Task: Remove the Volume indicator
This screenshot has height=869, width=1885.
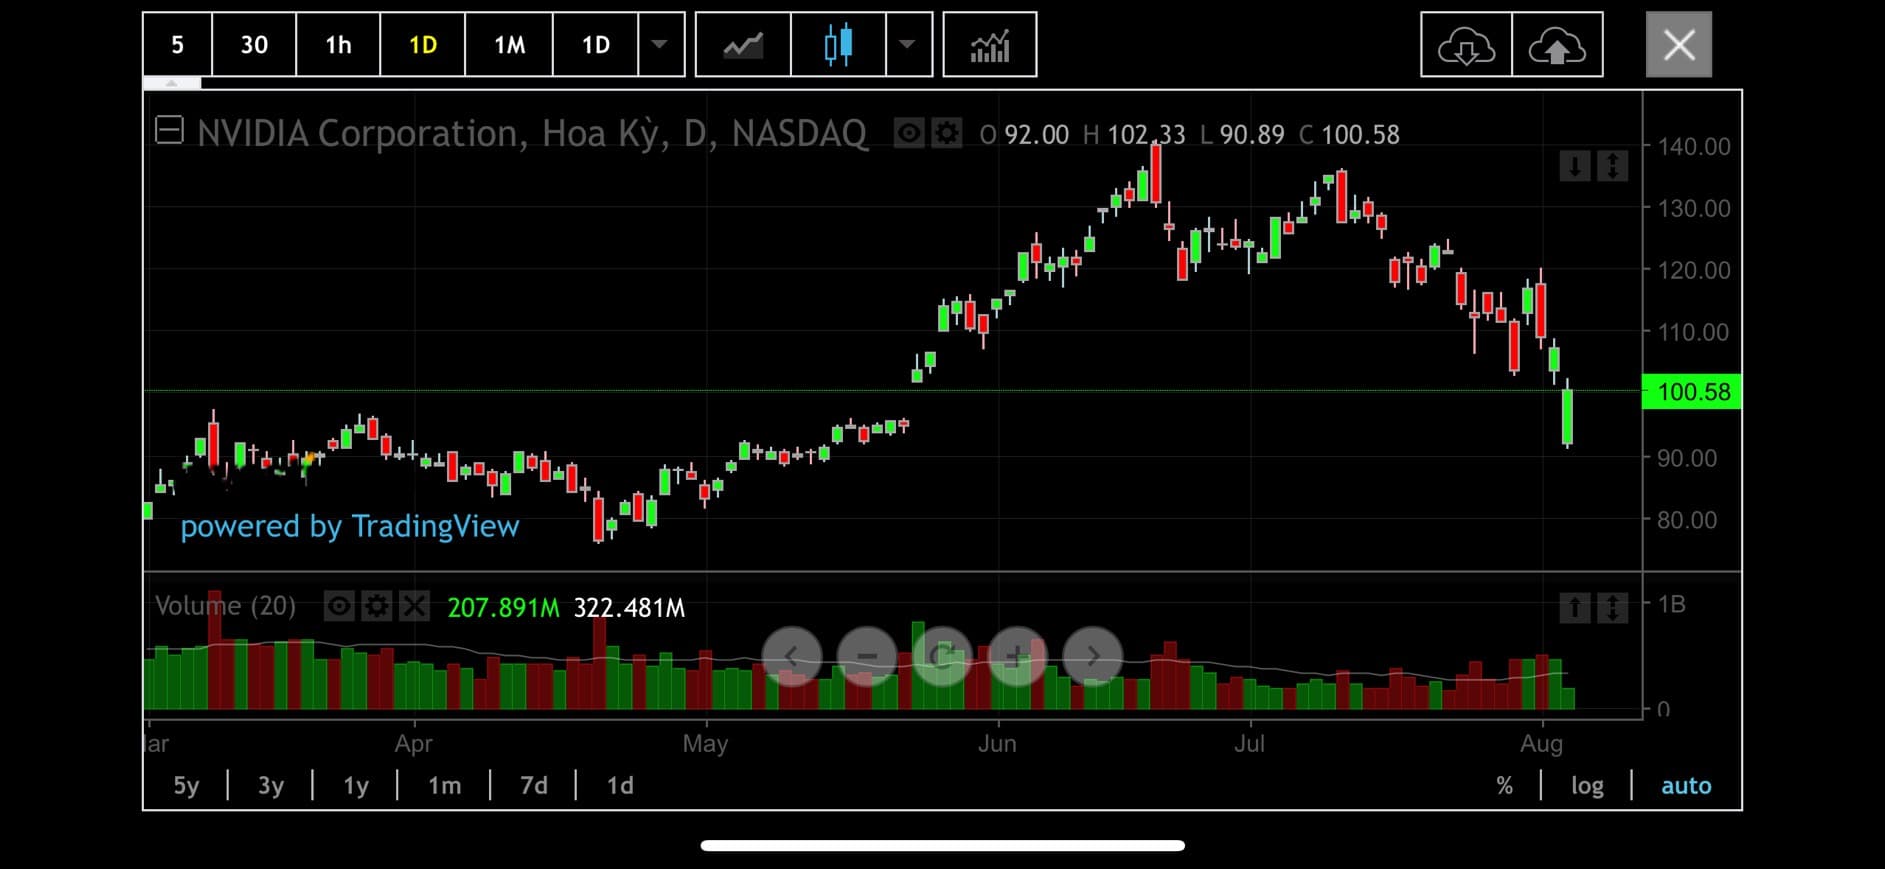Action: 414,606
